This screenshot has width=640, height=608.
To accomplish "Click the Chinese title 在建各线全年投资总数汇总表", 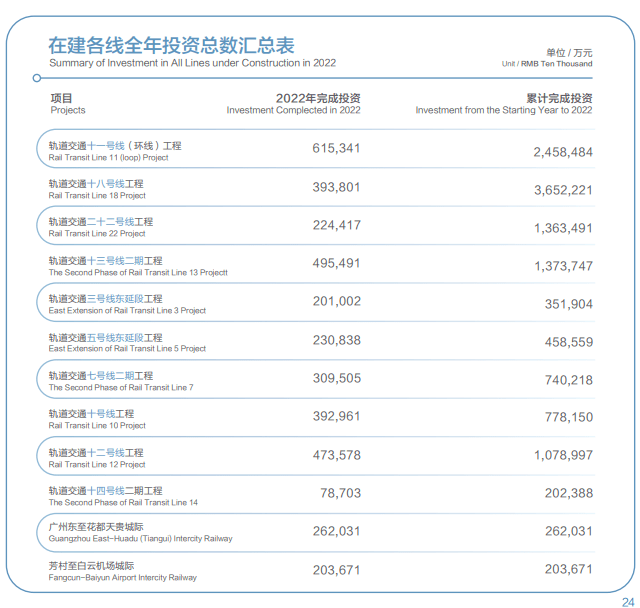I will point(171,46).
